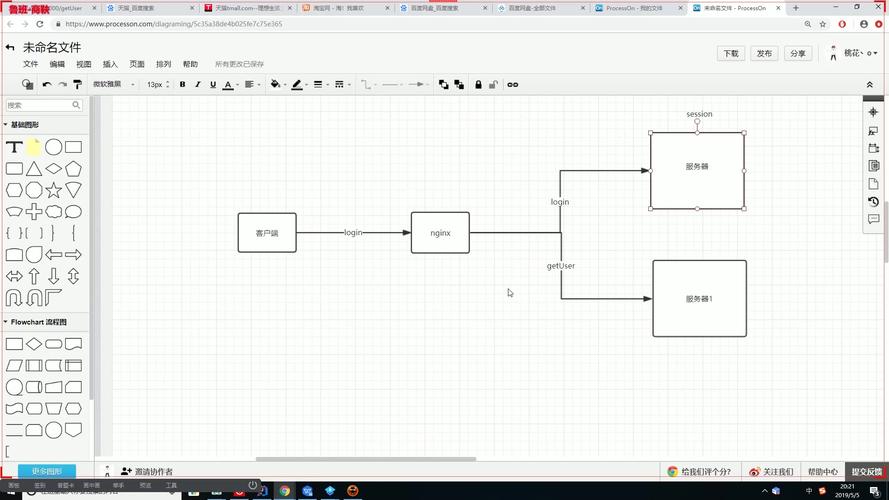Select the up arrow shape
889x500 pixels.
point(34,276)
